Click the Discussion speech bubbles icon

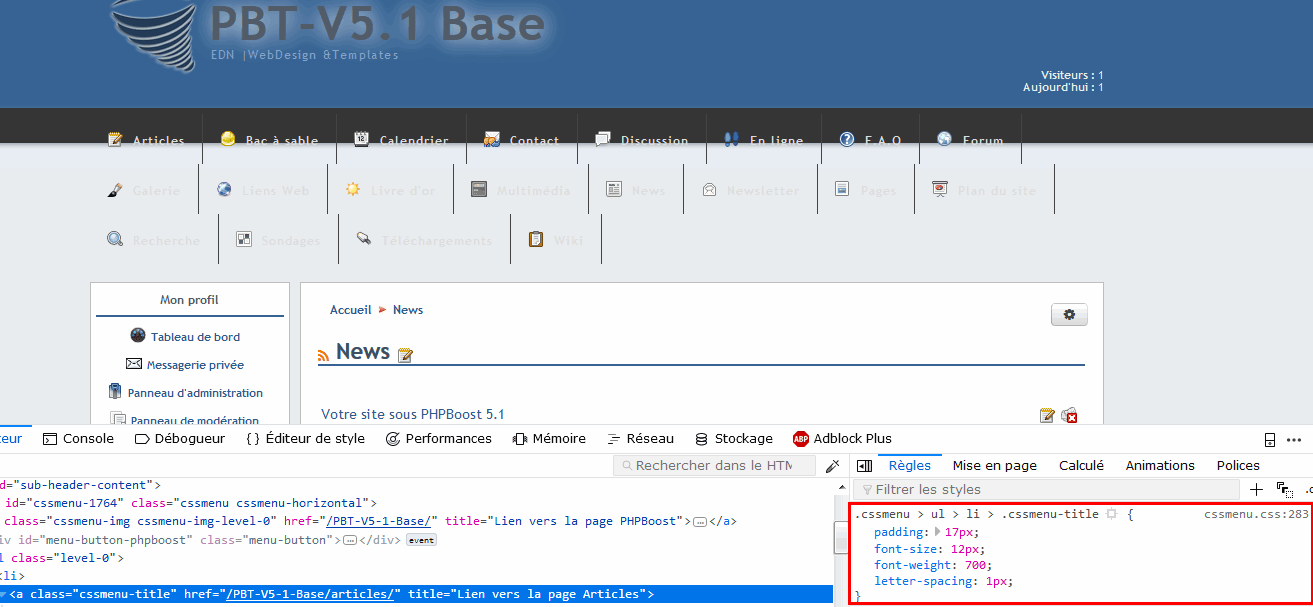[x=603, y=139]
